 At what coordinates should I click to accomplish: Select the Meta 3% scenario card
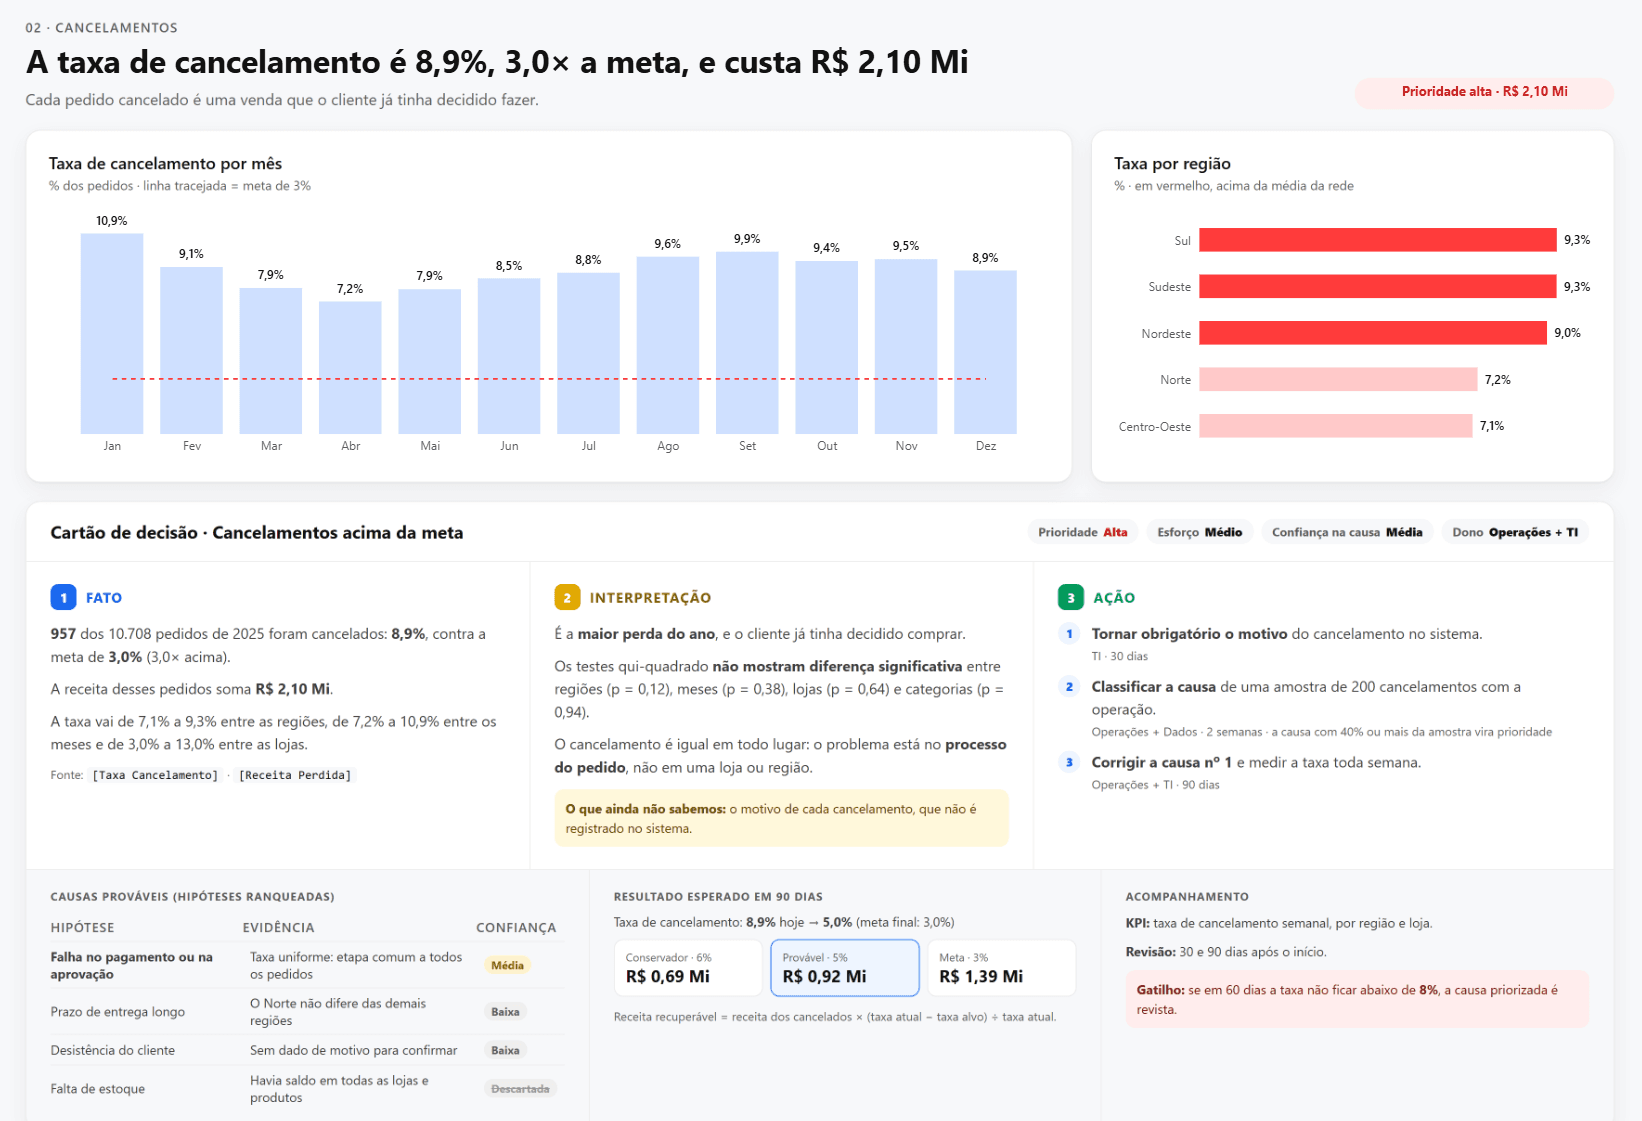pos(1001,968)
